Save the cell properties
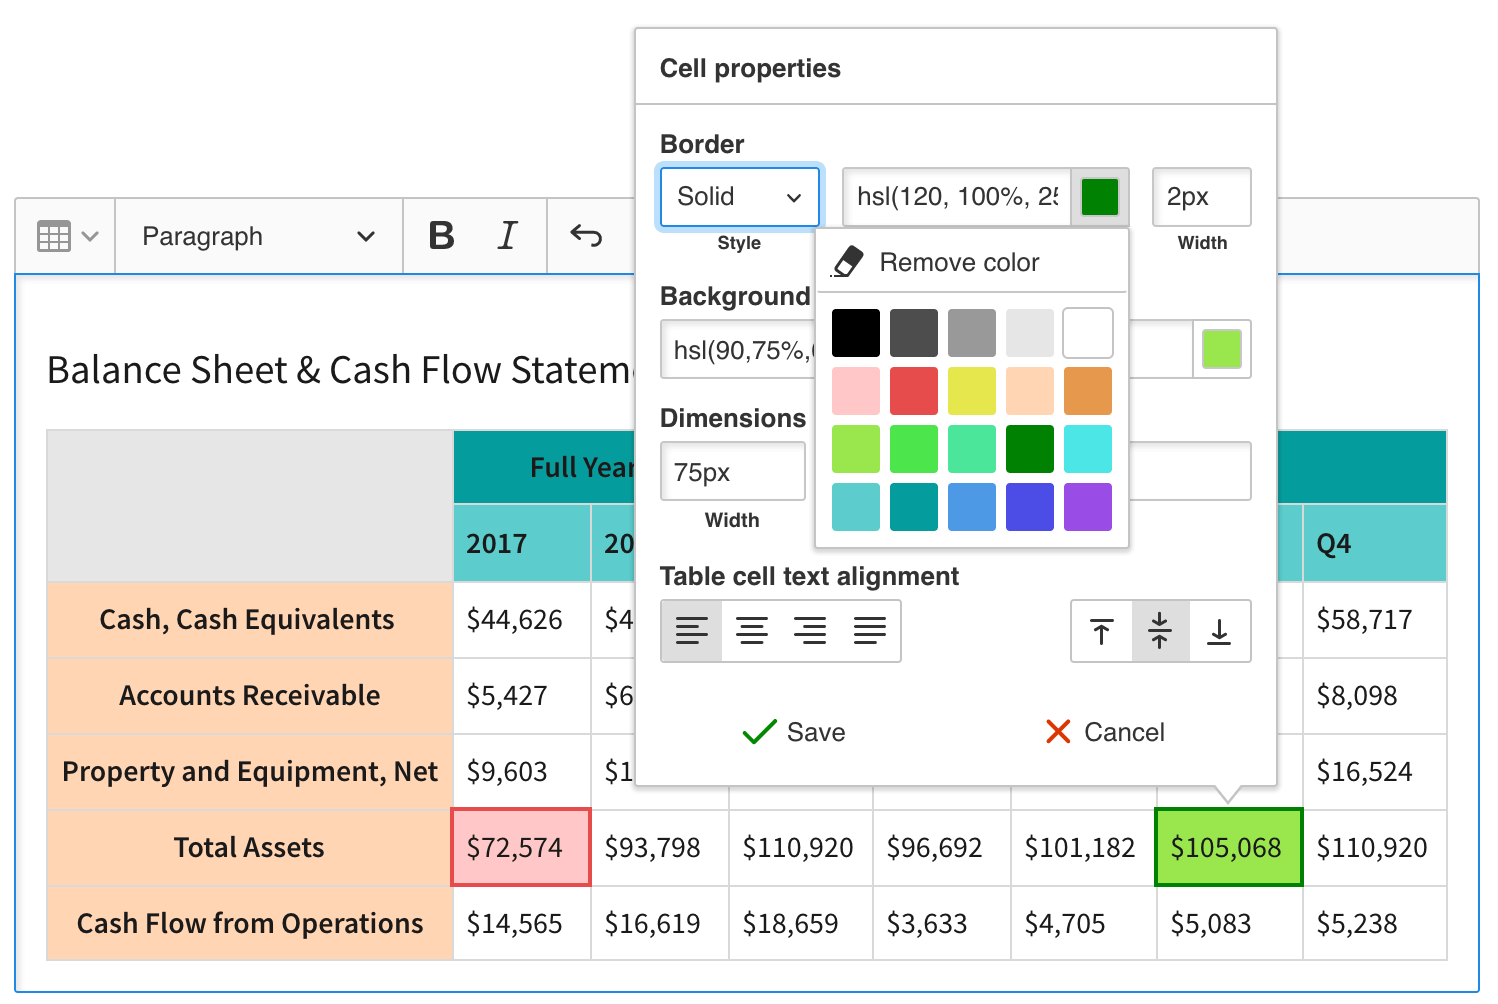This screenshot has height=1004, width=1498. 795,732
